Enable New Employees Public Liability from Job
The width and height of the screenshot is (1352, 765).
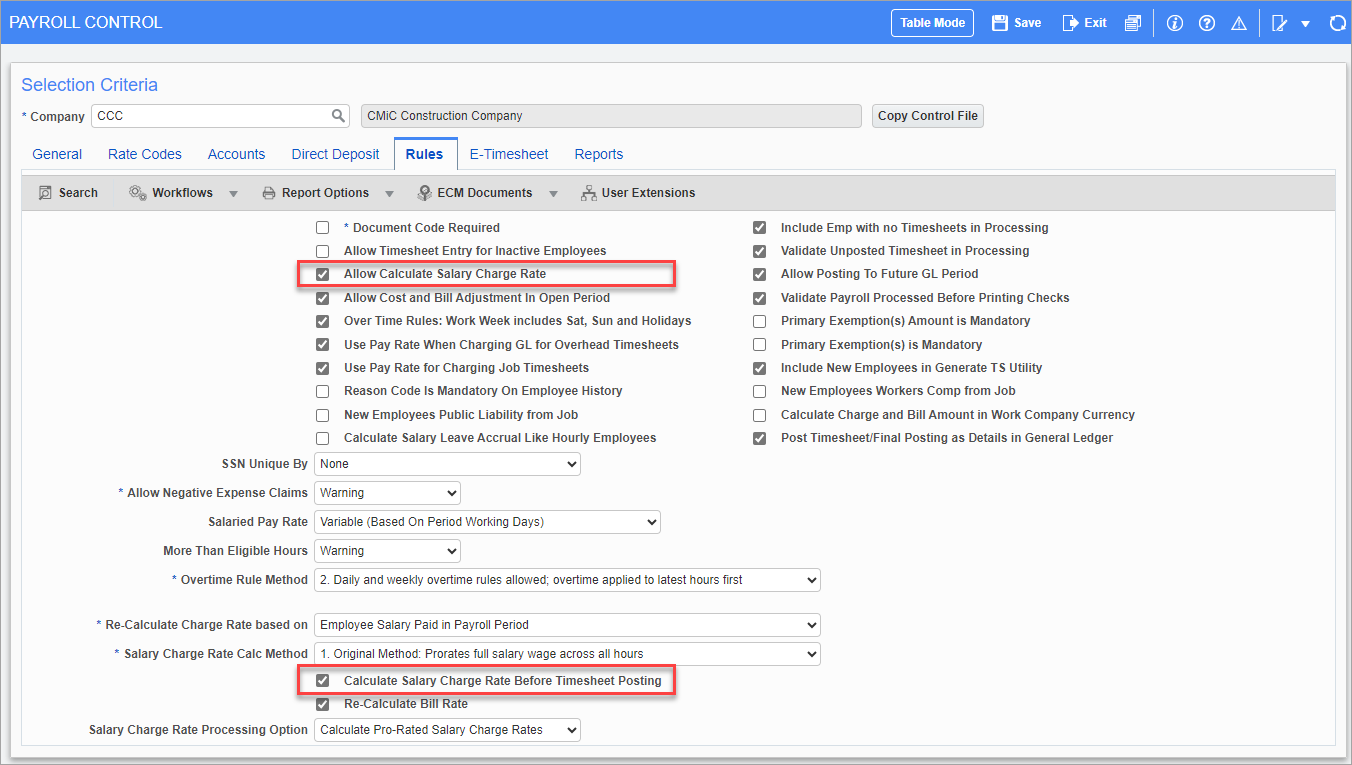tap(322, 415)
